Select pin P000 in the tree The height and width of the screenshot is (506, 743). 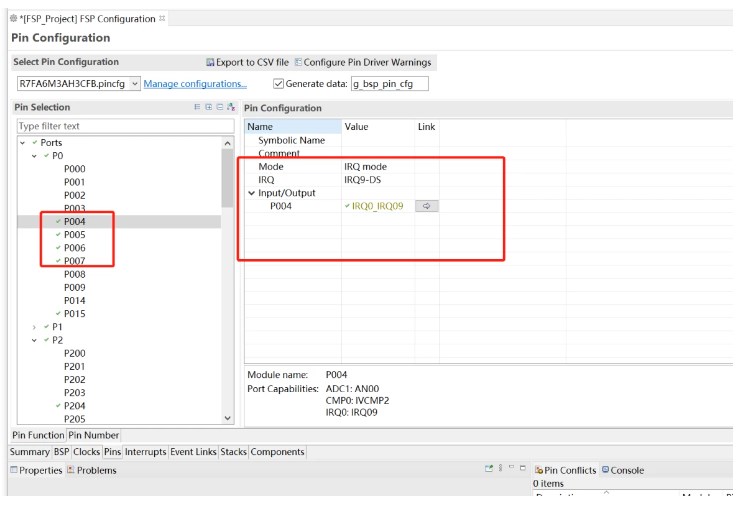pos(75,169)
